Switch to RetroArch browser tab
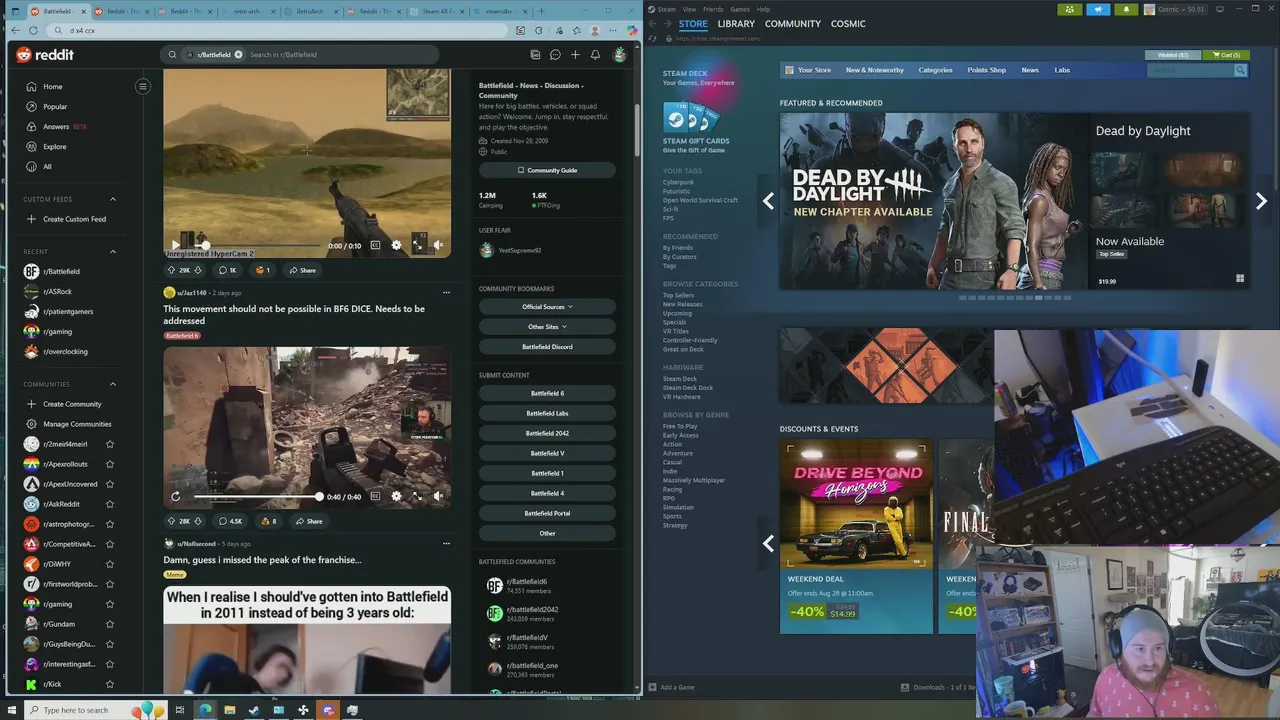 (x=309, y=11)
